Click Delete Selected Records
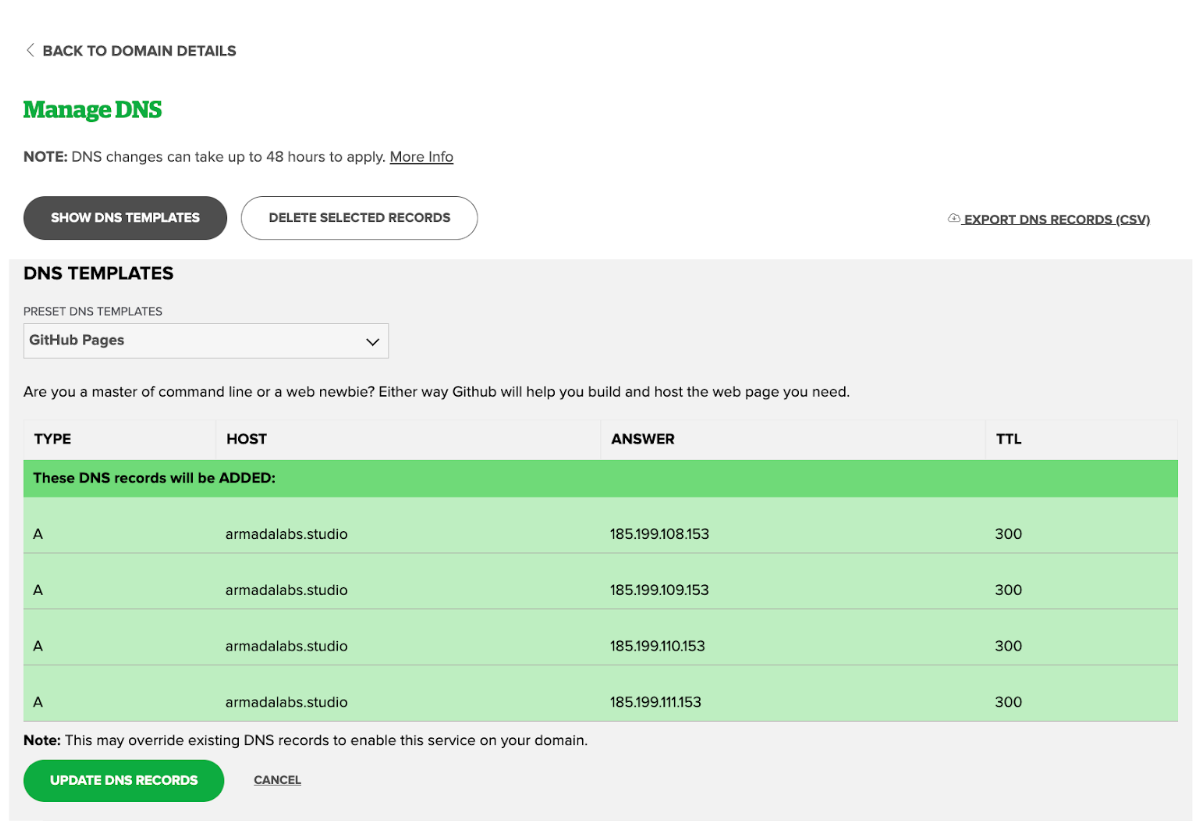 (359, 218)
